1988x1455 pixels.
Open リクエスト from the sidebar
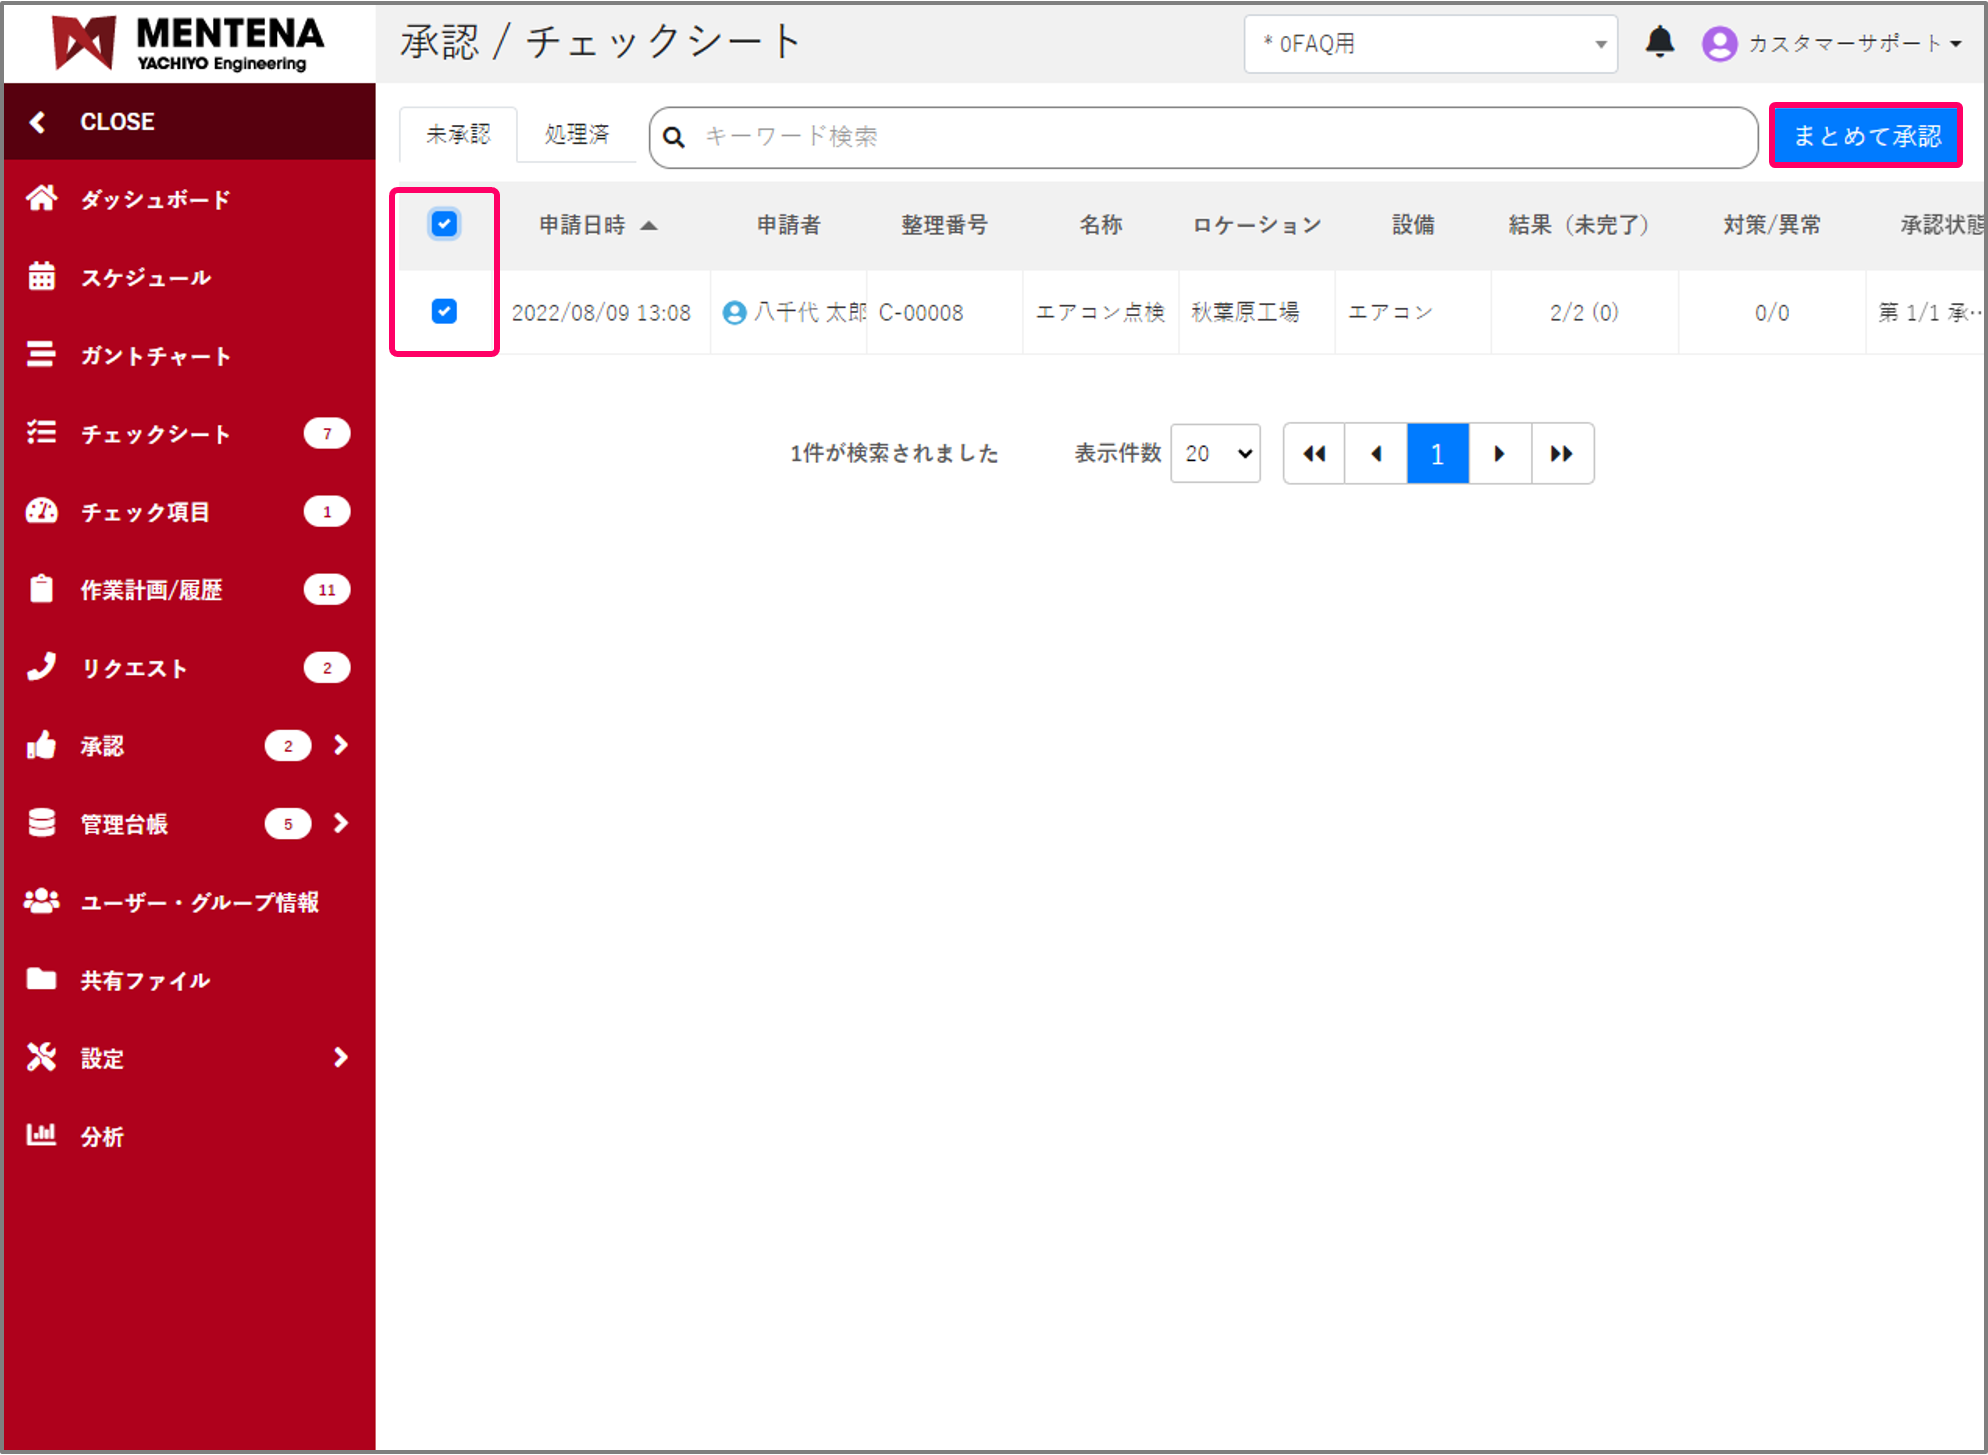coord(134,667)
